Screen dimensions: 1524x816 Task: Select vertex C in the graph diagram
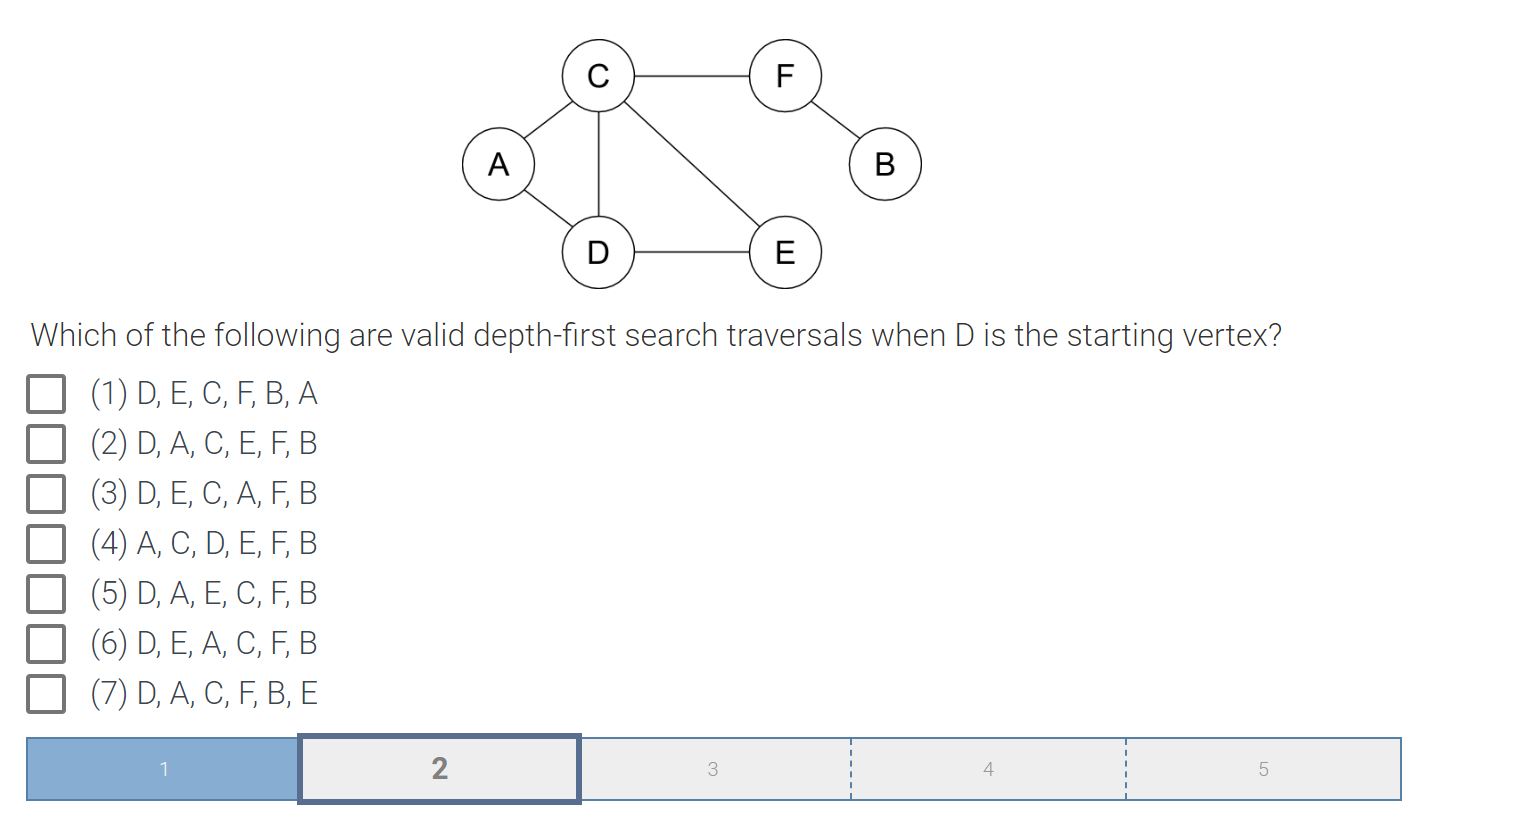pyautogui.click(x=599, y=75)
